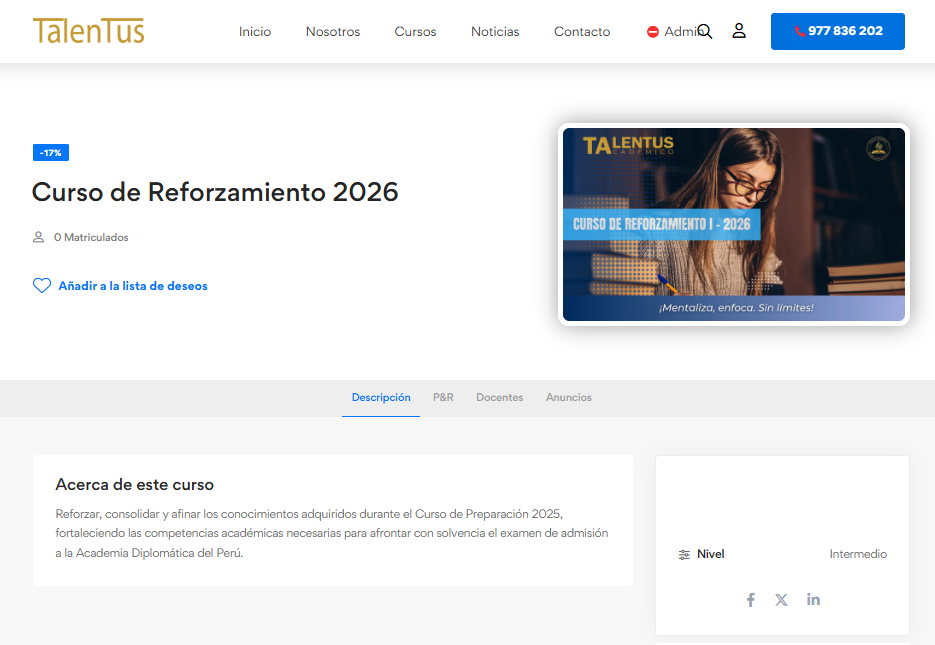Open the Contacto page
Viewport: 935px width, 645px height.
pos(582,32)
